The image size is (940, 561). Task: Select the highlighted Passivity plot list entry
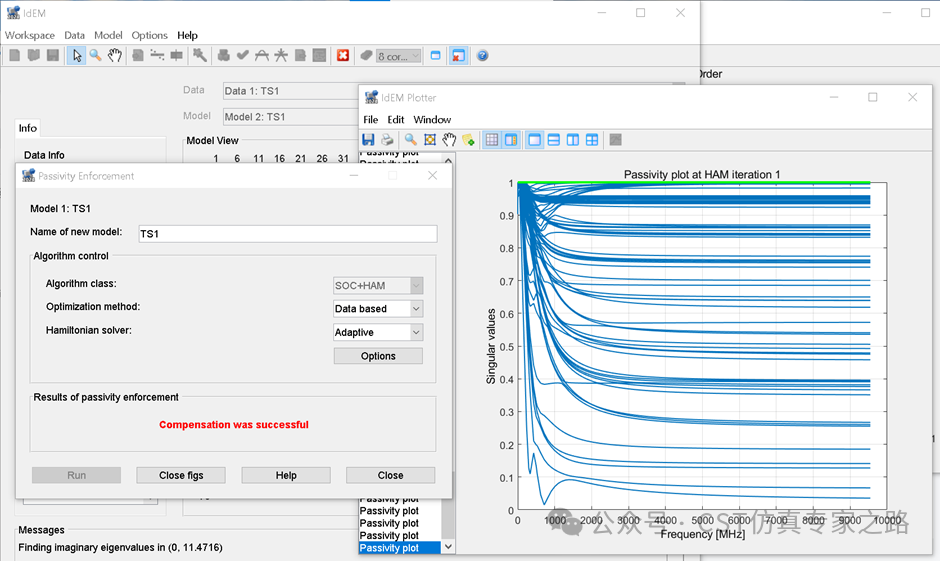pos(400,548)
